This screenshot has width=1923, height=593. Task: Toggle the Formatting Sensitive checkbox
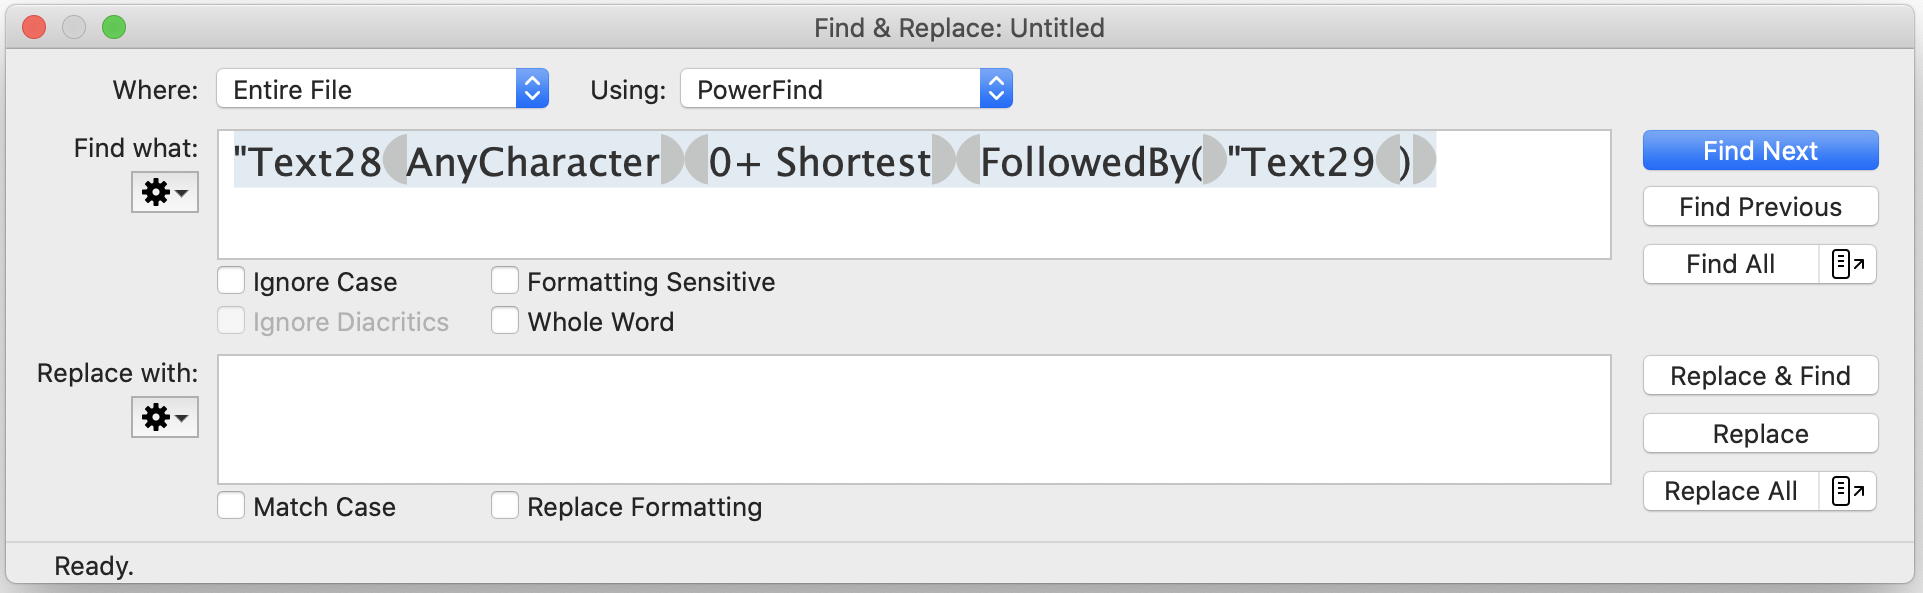click(505, 281)
